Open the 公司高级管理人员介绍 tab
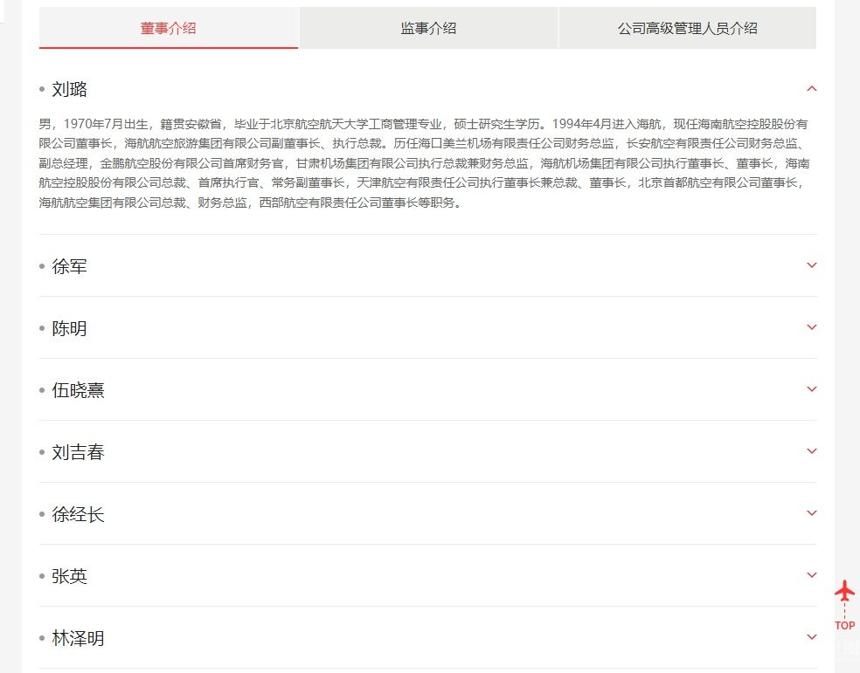This screenshot has width=860, height=673. pos(687,28)
